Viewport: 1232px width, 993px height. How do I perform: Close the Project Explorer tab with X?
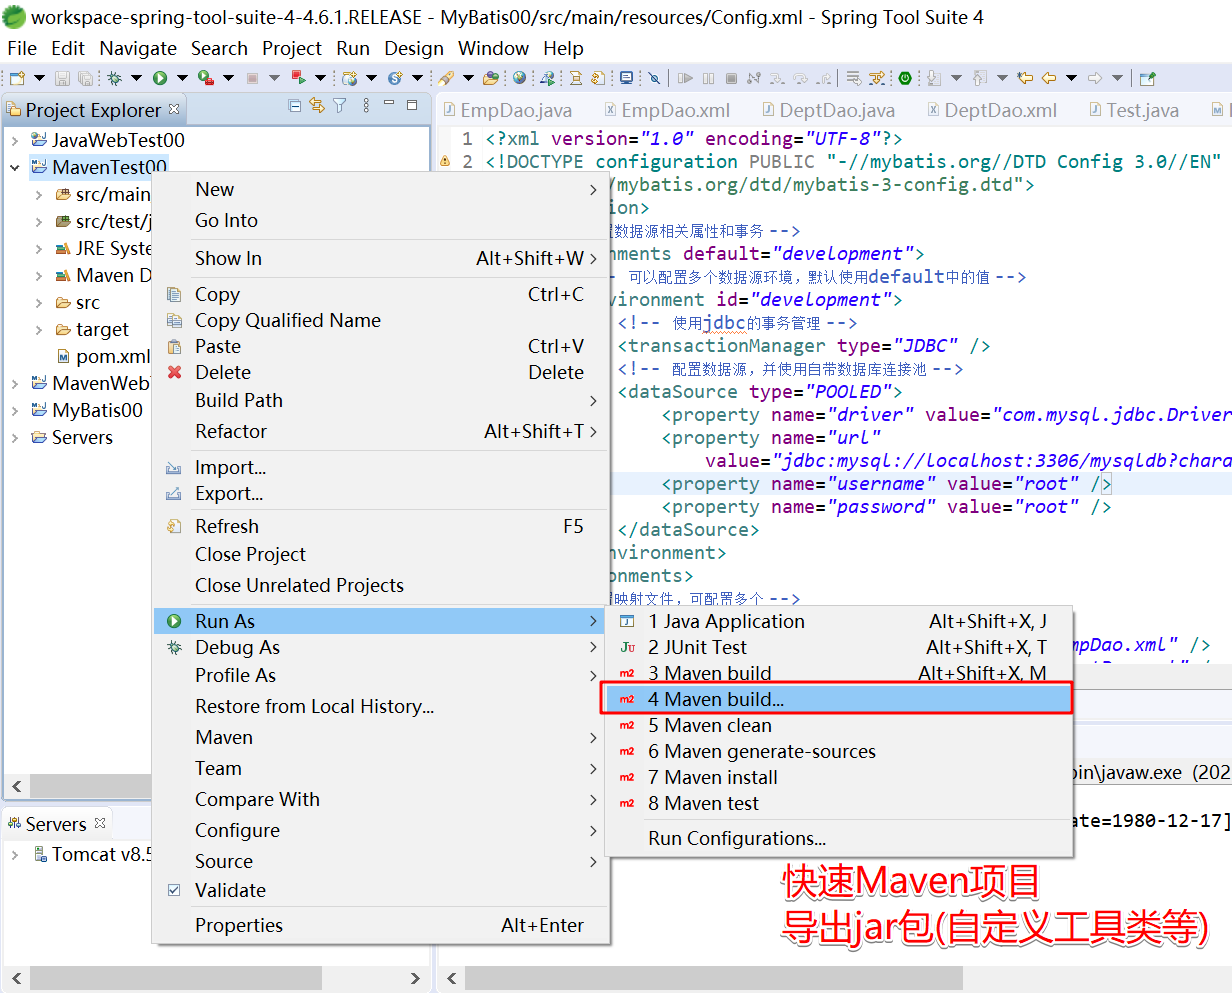pos(174,109)
